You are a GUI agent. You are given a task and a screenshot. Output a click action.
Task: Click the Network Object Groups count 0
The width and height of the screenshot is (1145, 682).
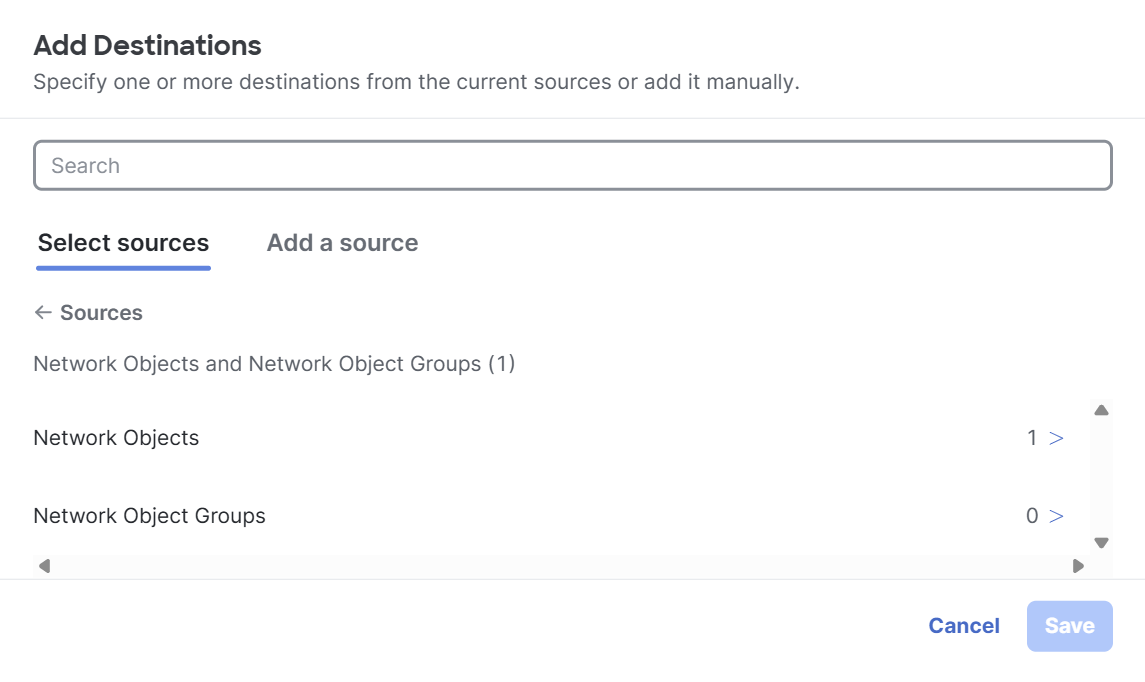coord(1032,516)
